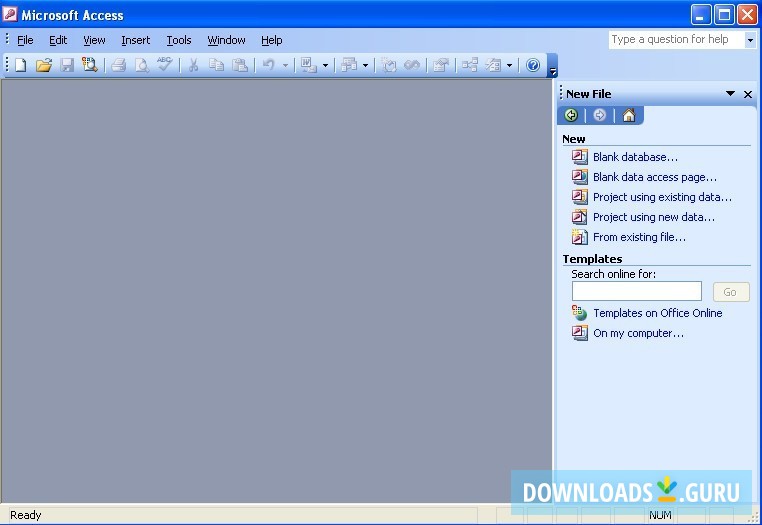
Task: Click the New Object toolbar icon
Action: pyautogui.click(x=493, y=65)
